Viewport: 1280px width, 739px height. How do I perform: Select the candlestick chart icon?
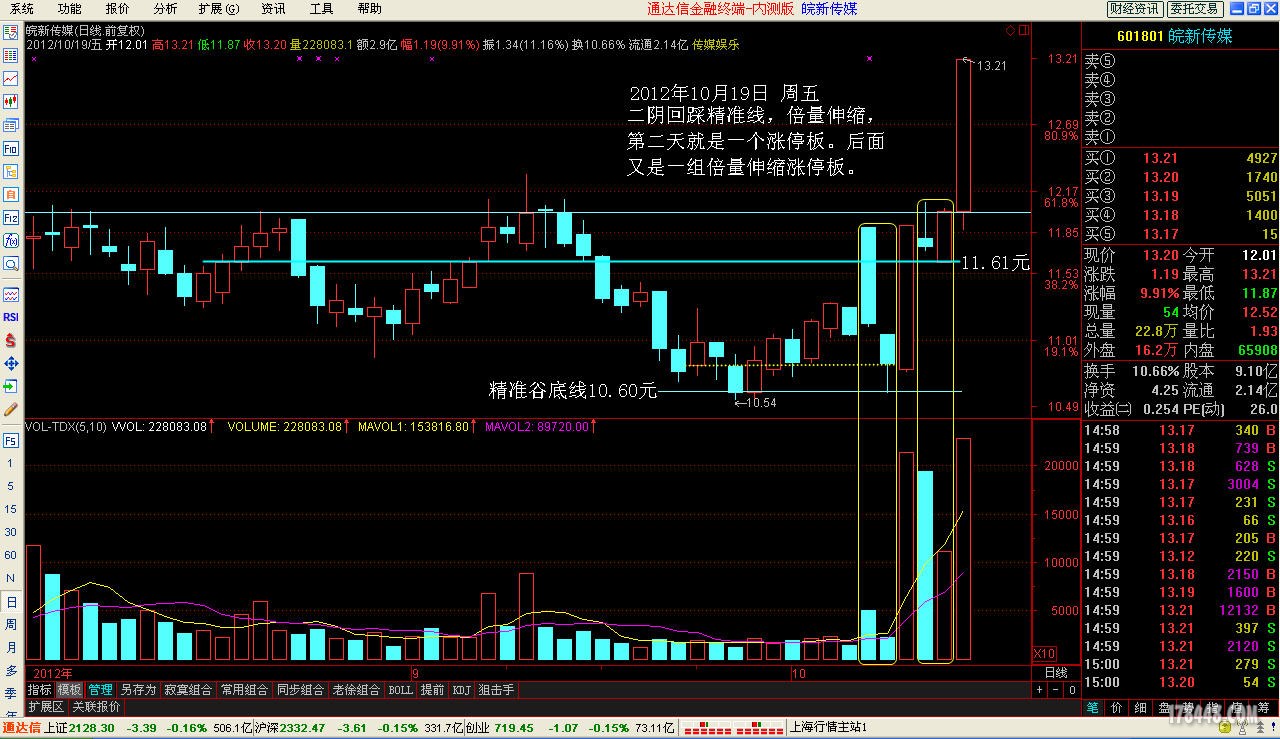point(11,101)
